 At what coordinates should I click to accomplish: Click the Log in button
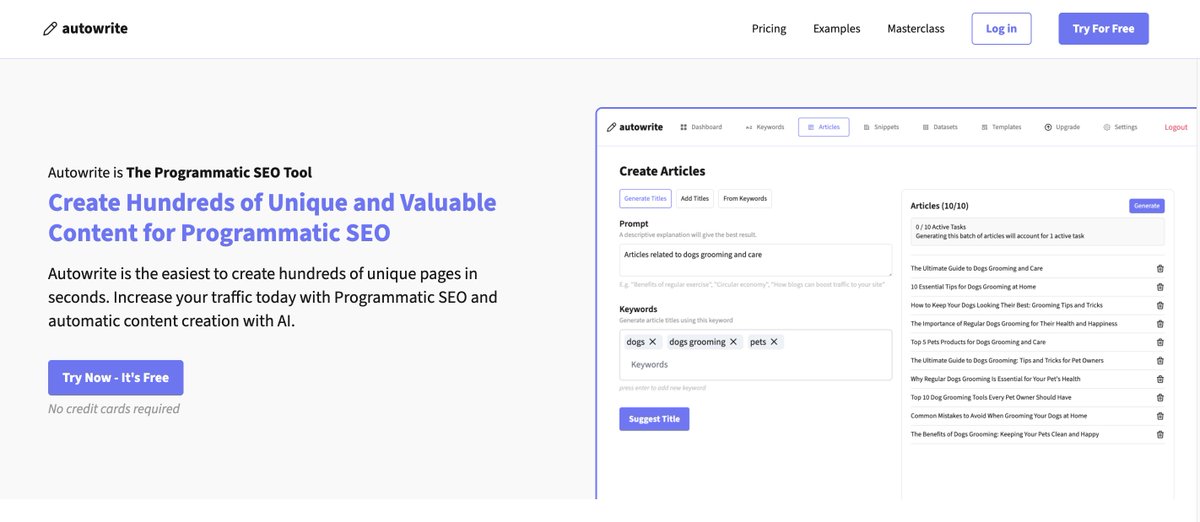pyautogui.click(x=1001, y=28)
